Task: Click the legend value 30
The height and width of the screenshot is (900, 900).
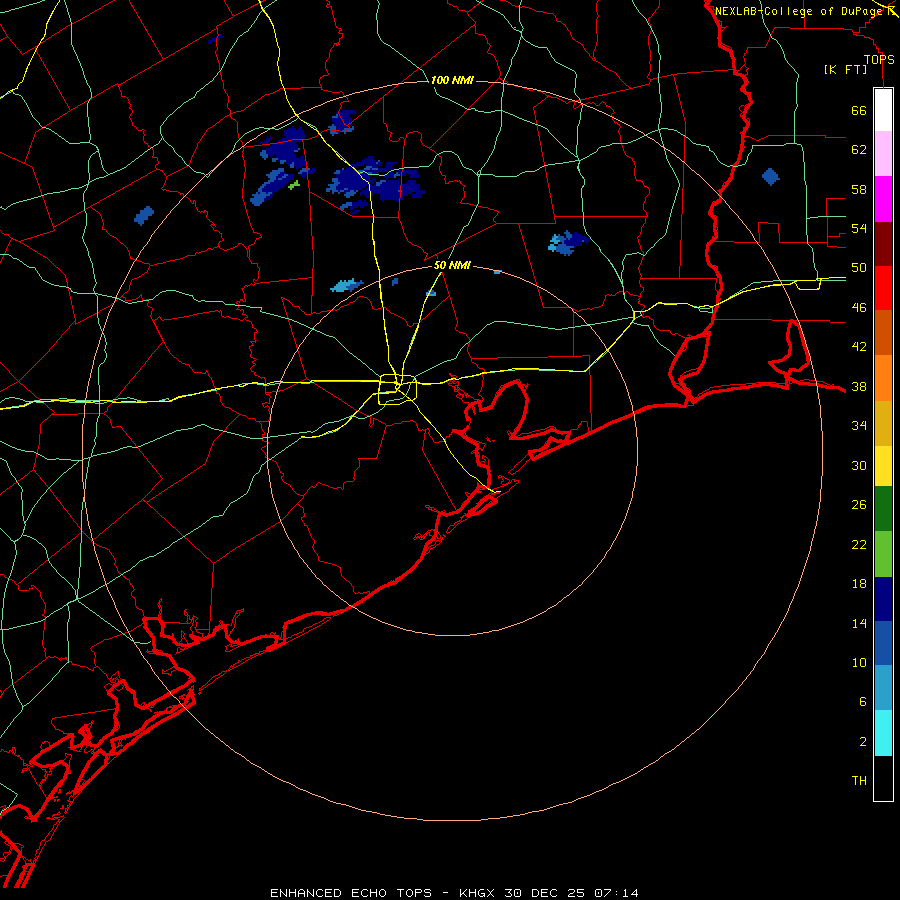Action: 859,465
